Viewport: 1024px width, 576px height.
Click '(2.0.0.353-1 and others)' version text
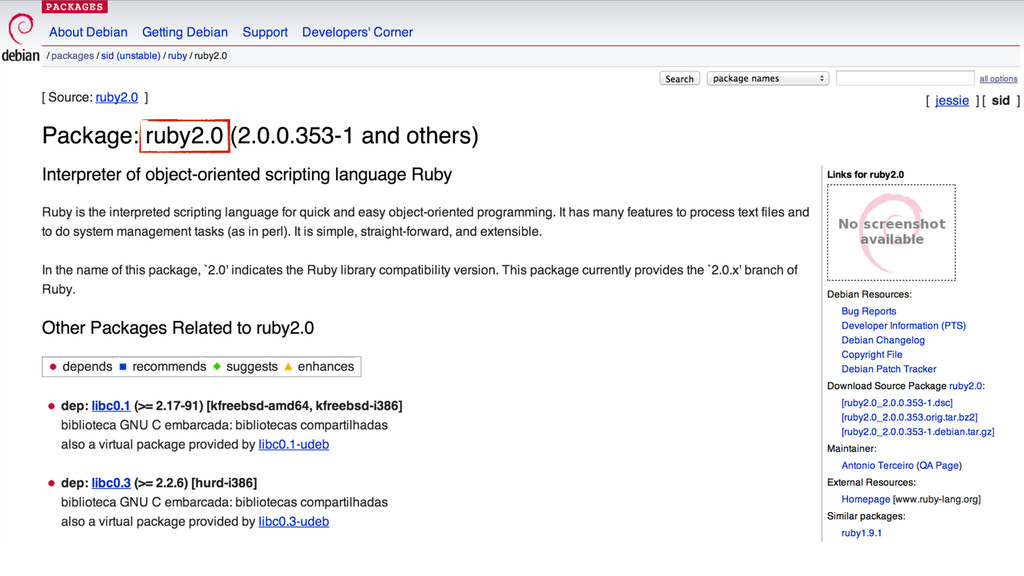(x=355, y=136)
